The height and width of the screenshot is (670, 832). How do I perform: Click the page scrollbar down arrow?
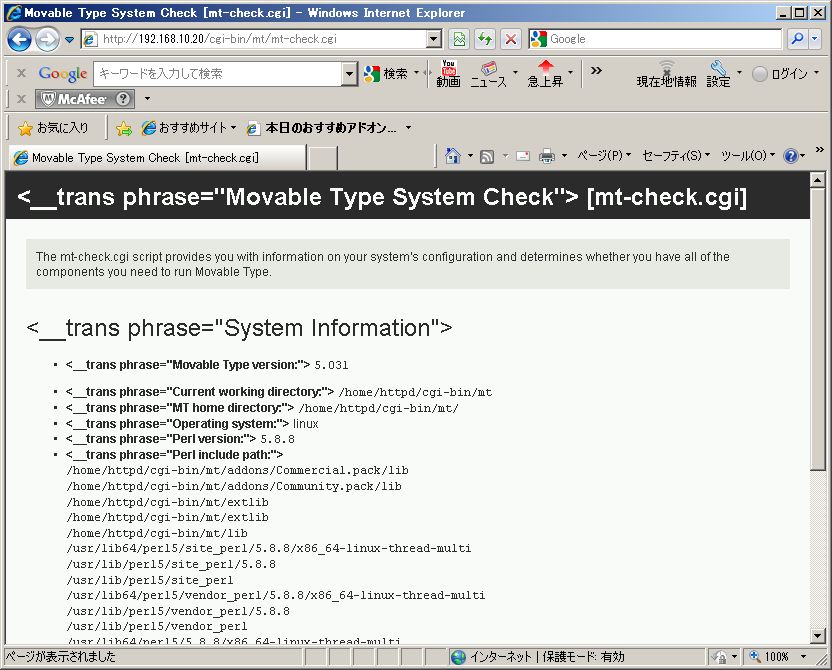tap(818, 636)
